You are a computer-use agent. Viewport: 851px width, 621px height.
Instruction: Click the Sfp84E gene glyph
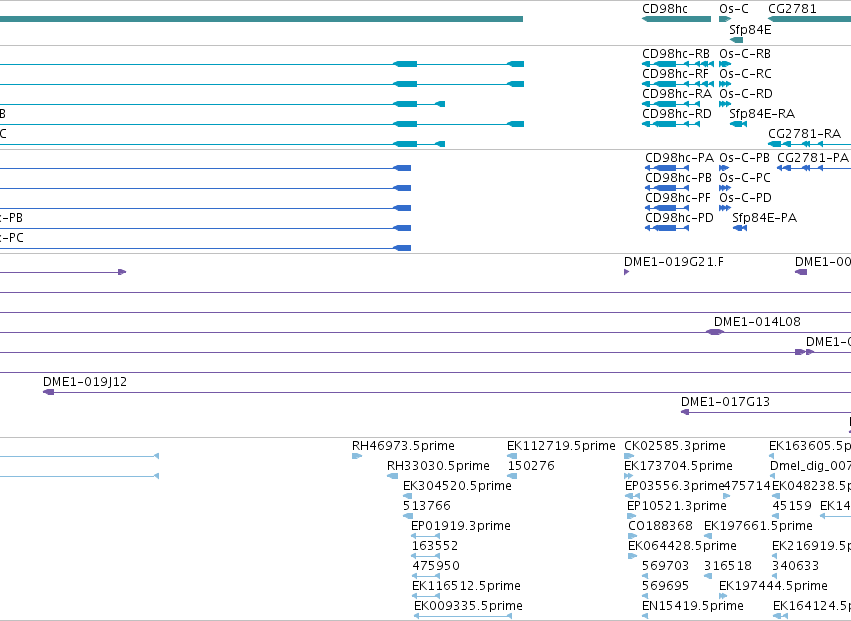[x=736, y=40]
